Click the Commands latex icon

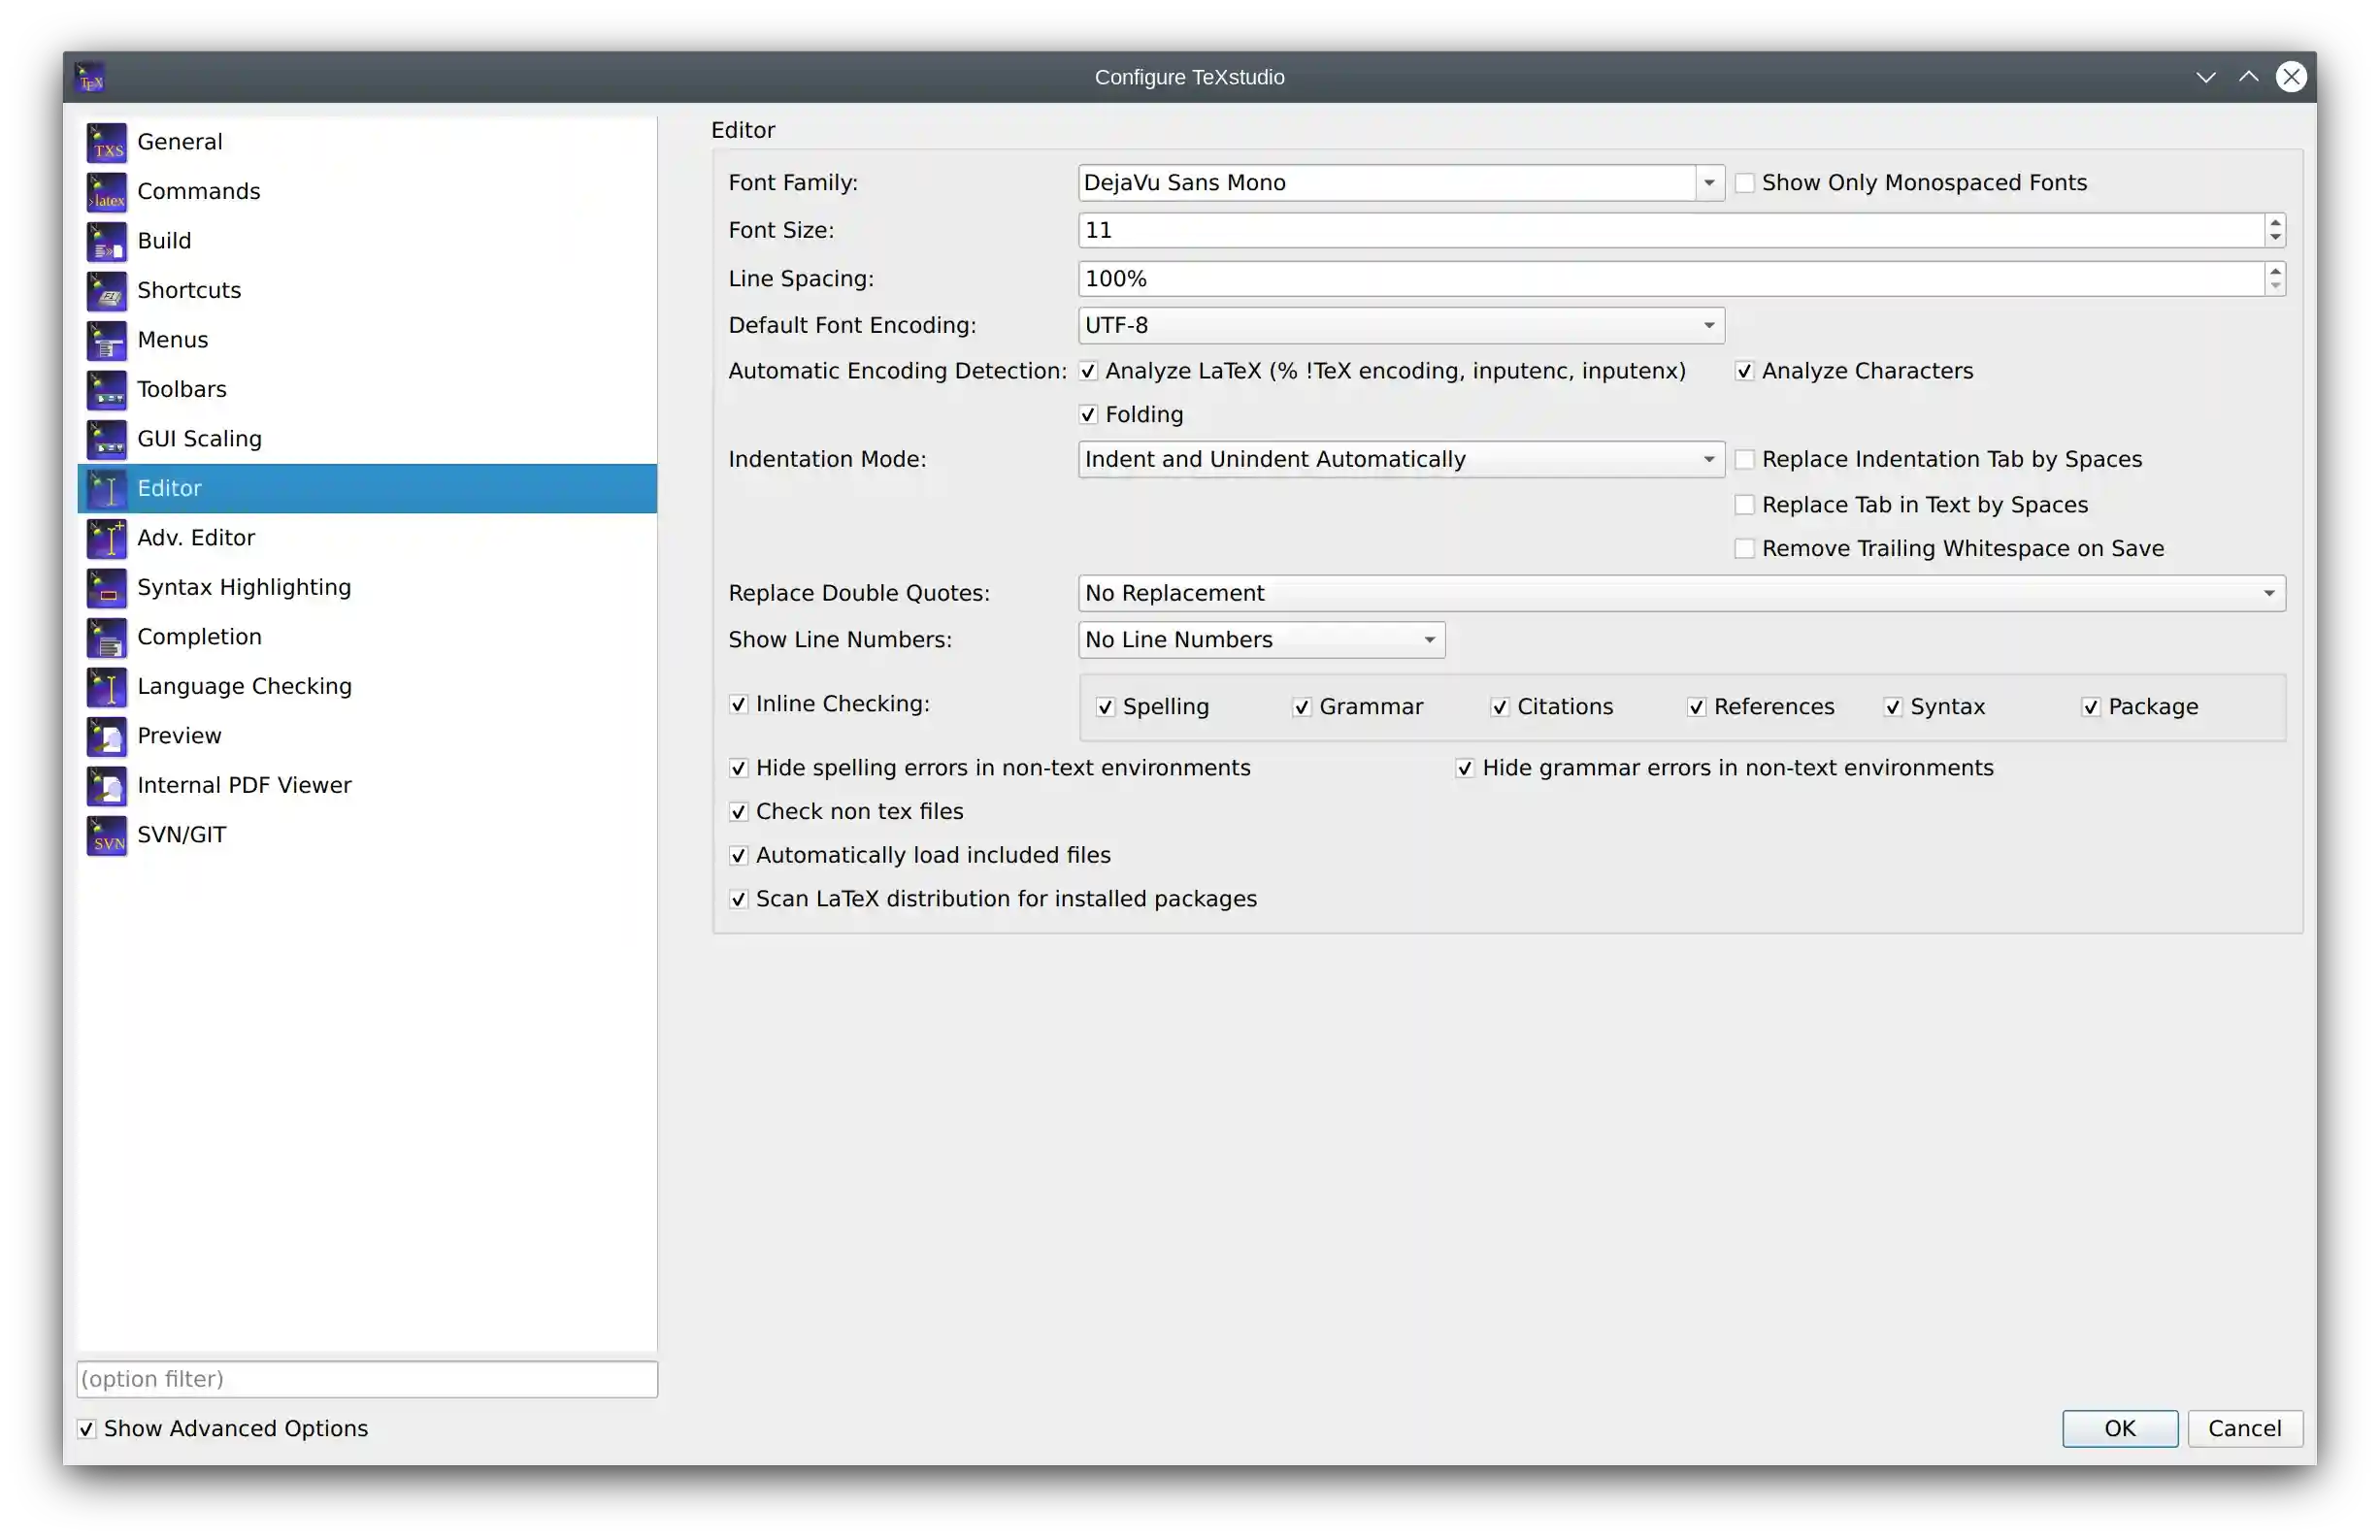pos(107,192)
